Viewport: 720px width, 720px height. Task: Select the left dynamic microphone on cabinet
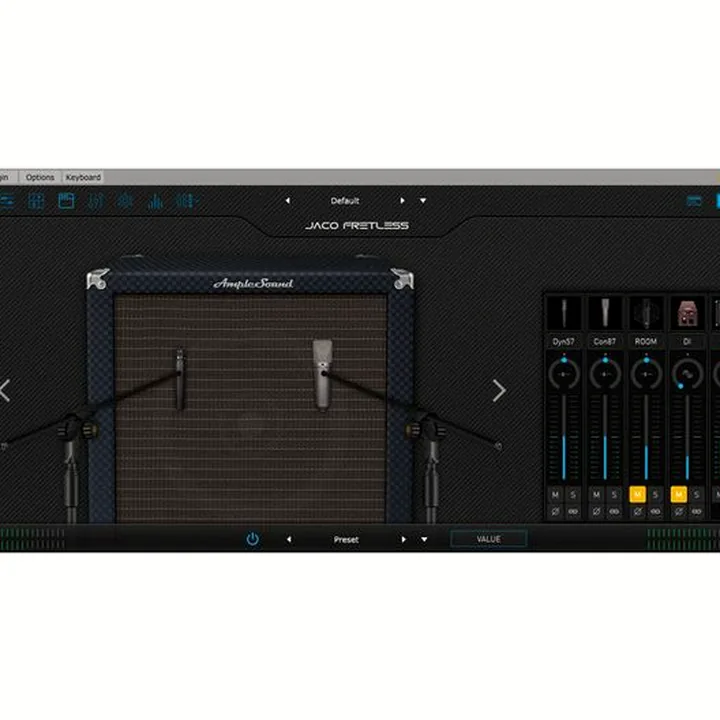pos(180,379)
